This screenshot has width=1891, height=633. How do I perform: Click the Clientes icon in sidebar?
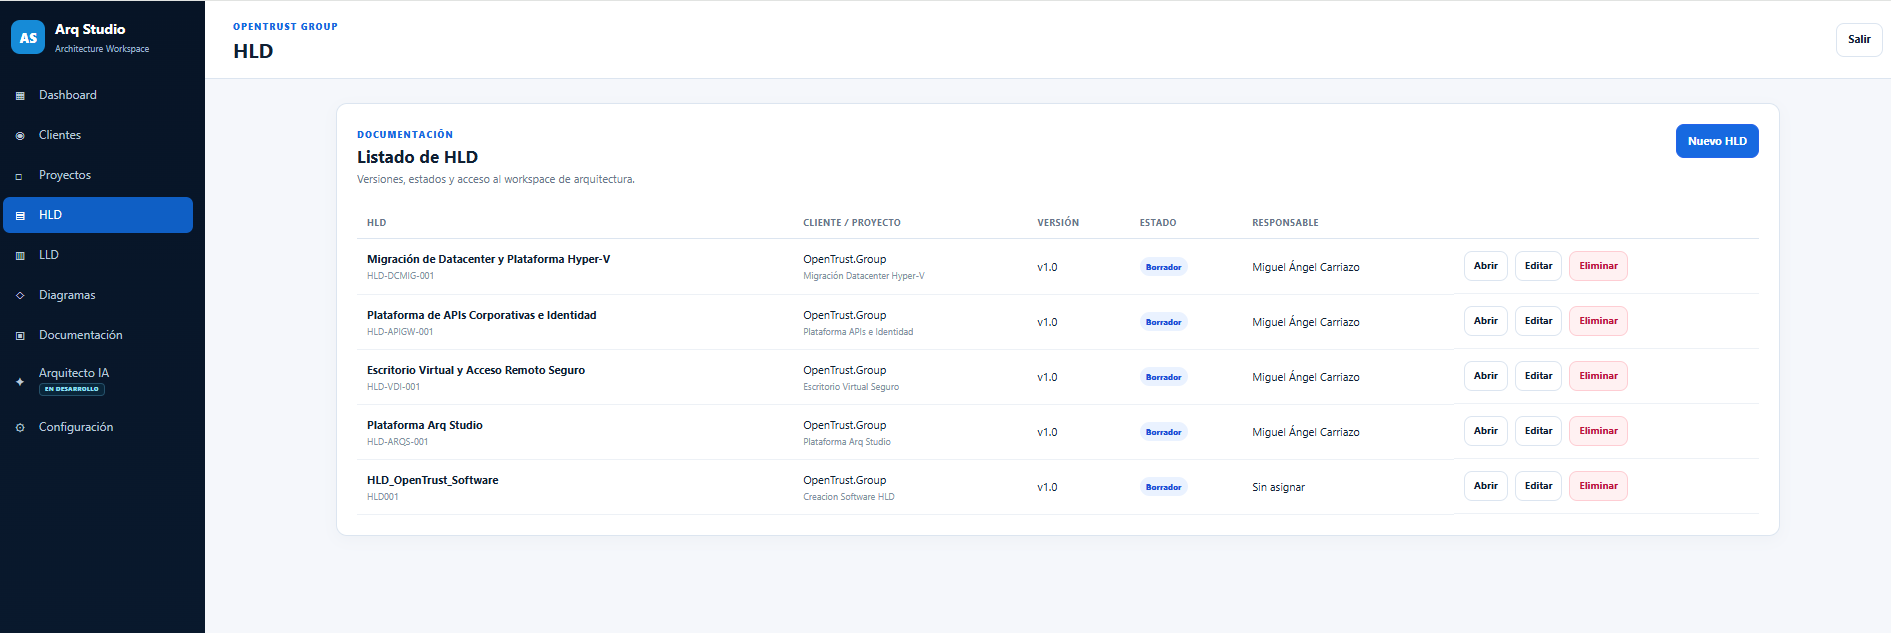click(x=20, y=136)
